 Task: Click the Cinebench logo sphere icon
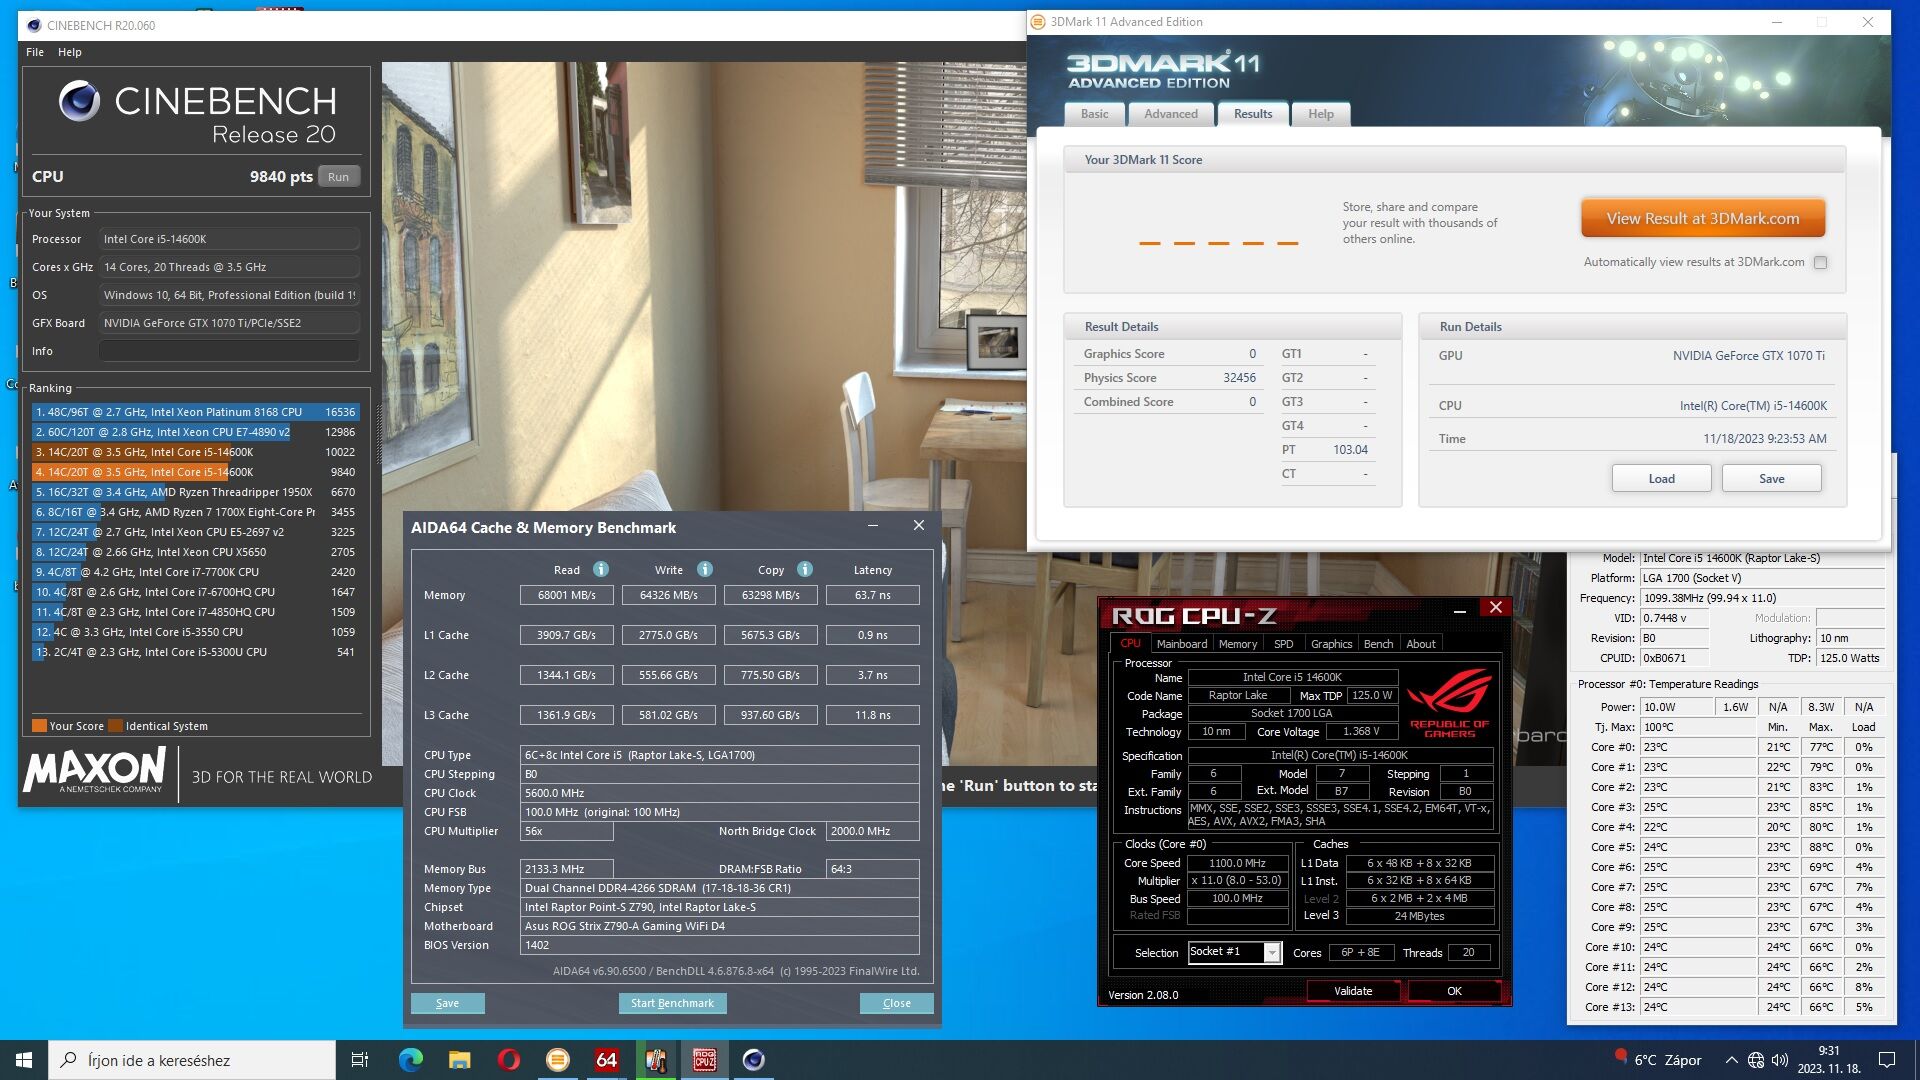click(79, 101)
